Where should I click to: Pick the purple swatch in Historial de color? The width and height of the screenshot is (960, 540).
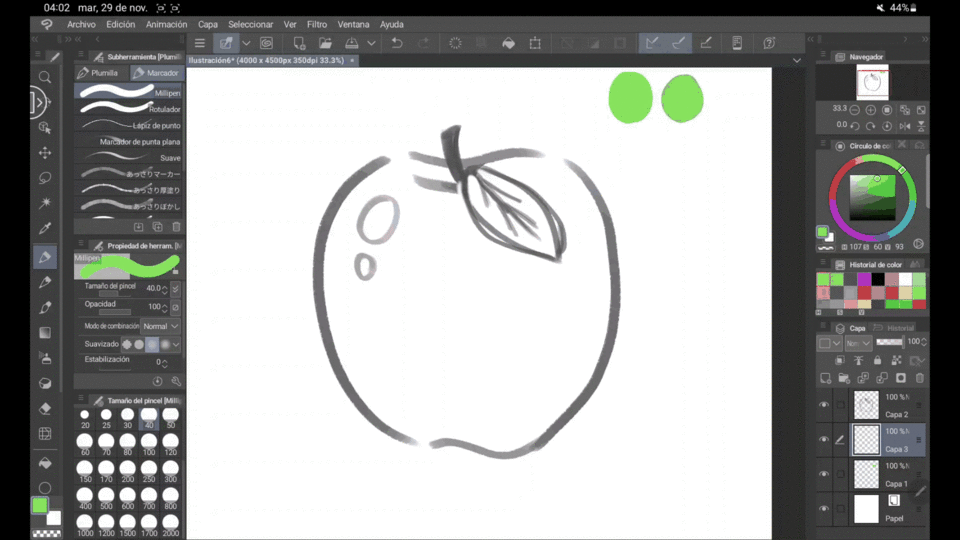point(864,279)
